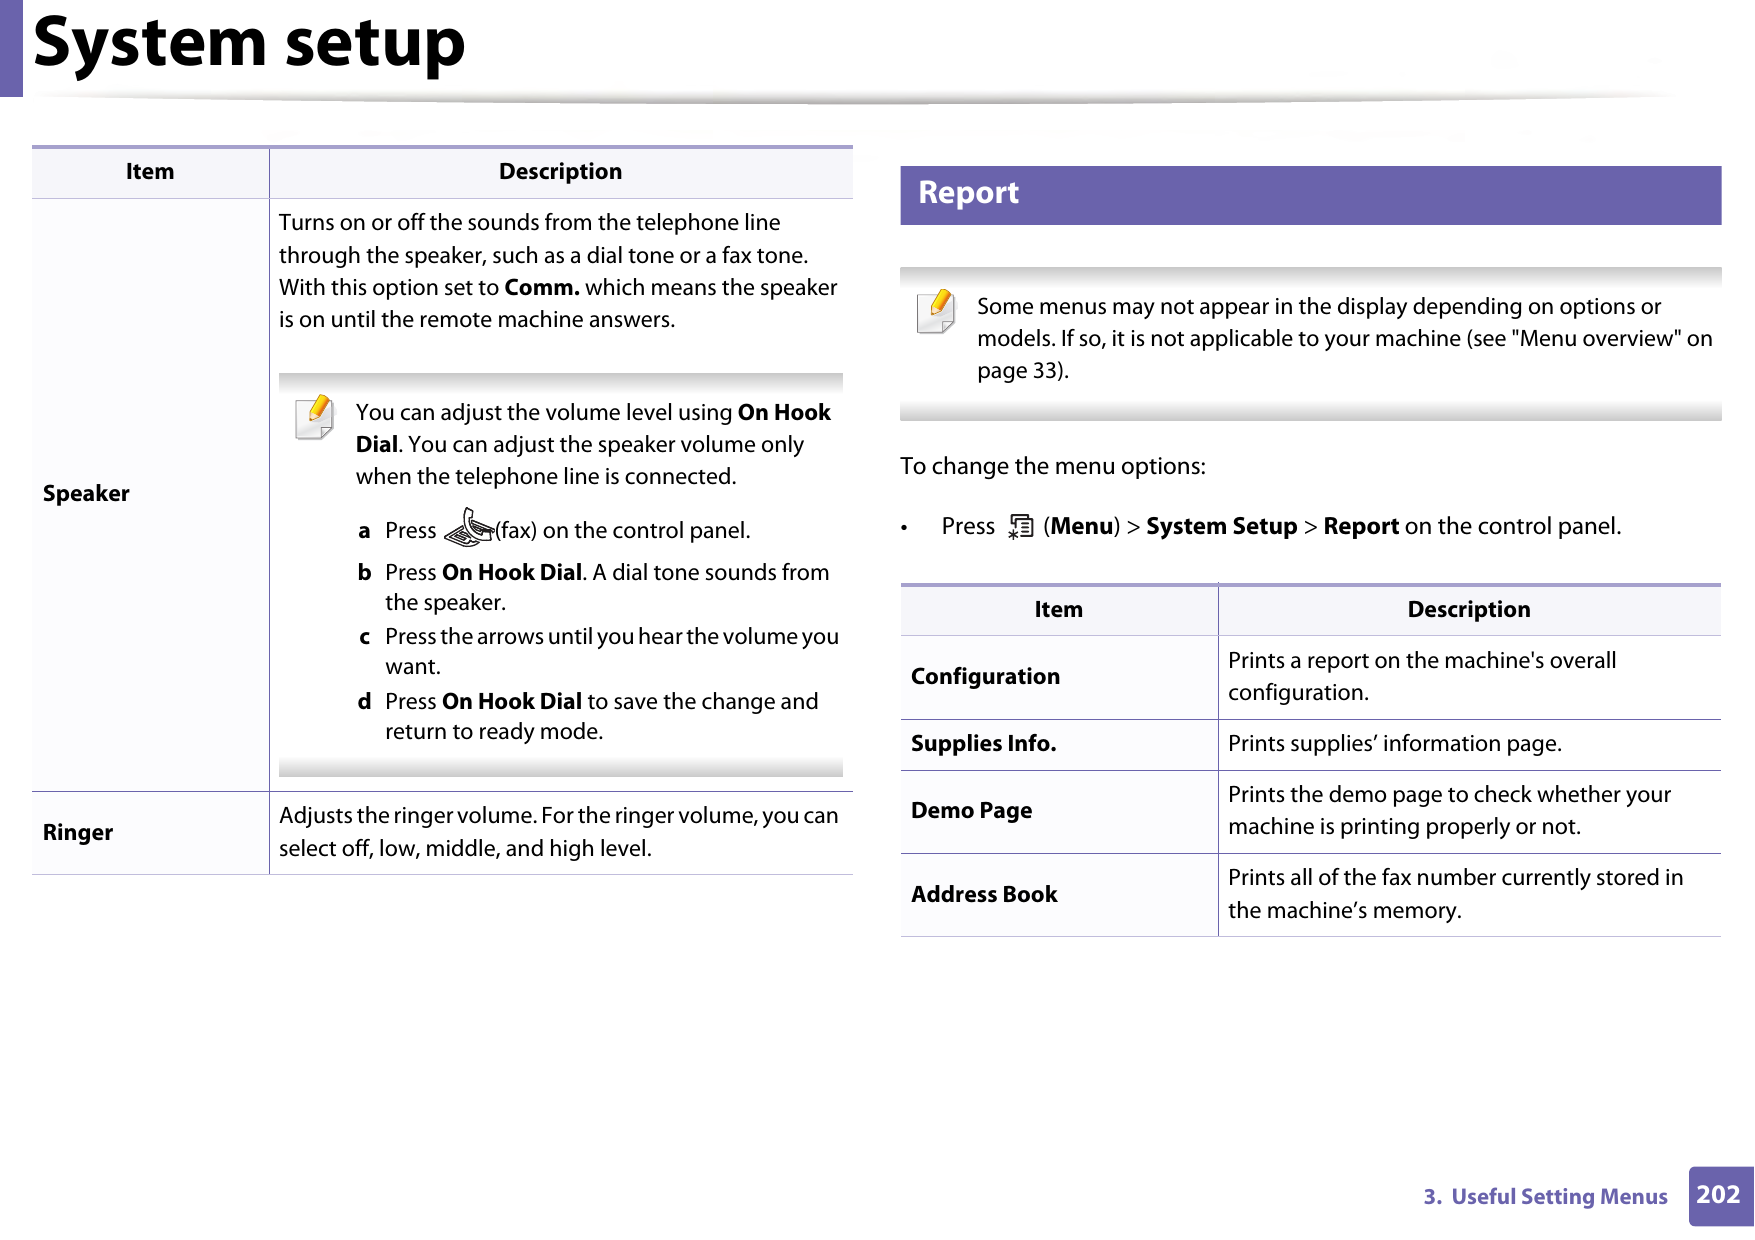Click the Menu icon in the Press instruction
This screenshot has height=1240, width=1755.
1022,527
